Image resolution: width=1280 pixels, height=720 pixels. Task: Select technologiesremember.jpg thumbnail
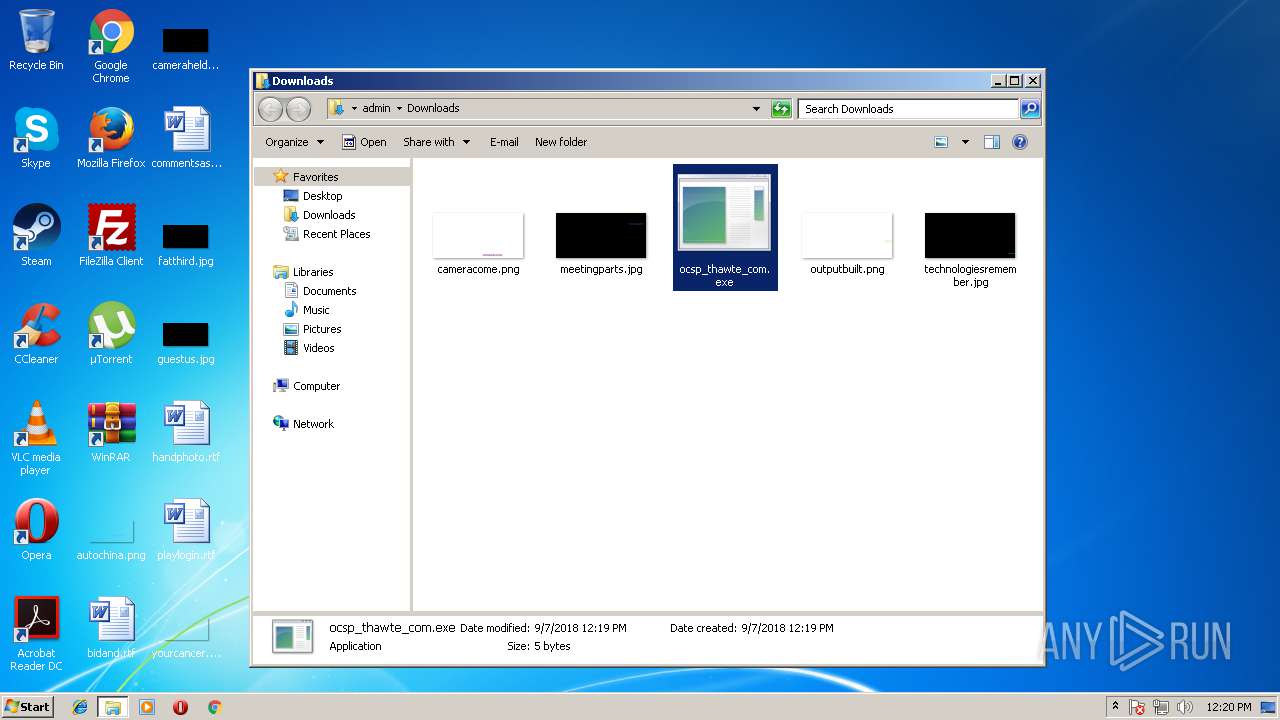[970, 250]
